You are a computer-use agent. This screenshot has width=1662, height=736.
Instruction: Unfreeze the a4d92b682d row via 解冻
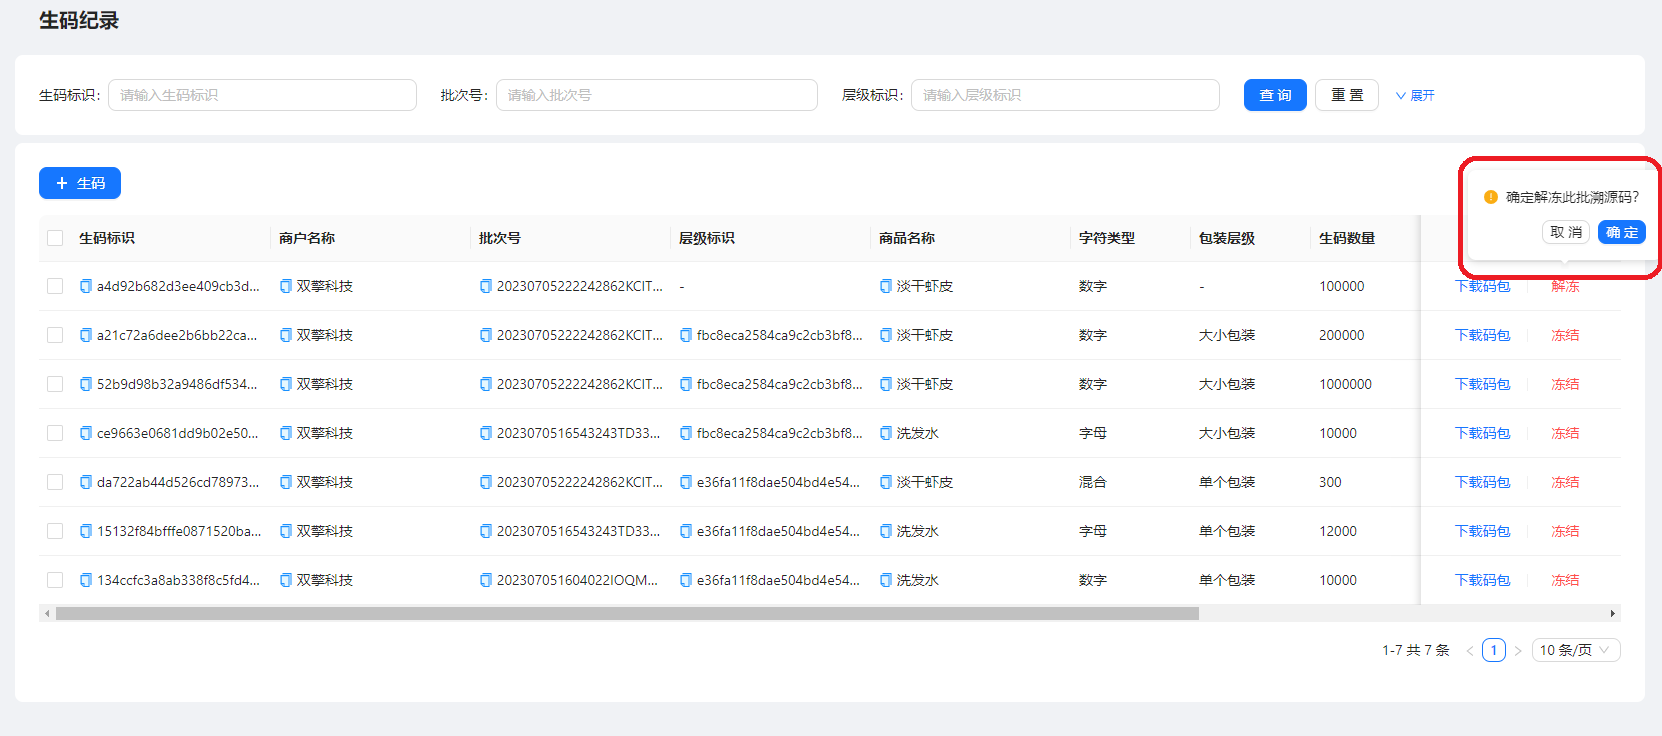pyautogui.click(x=1565, y=286)
